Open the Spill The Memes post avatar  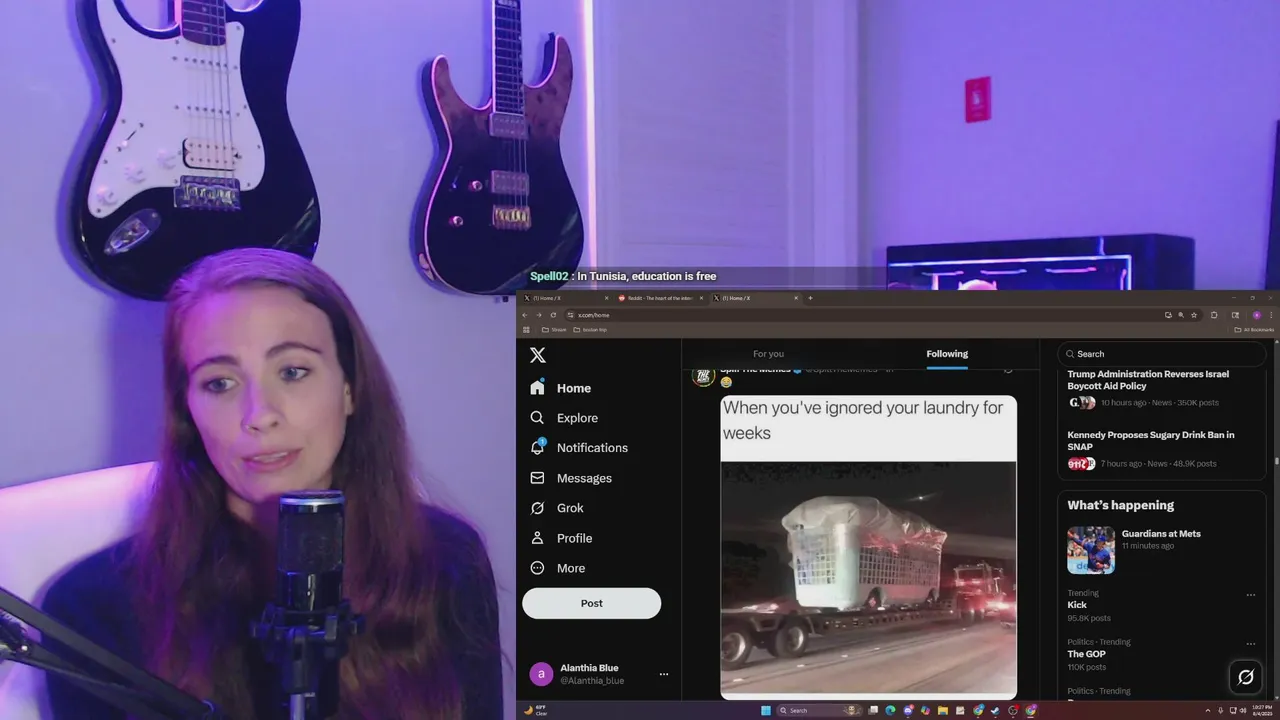coord(703,377)
